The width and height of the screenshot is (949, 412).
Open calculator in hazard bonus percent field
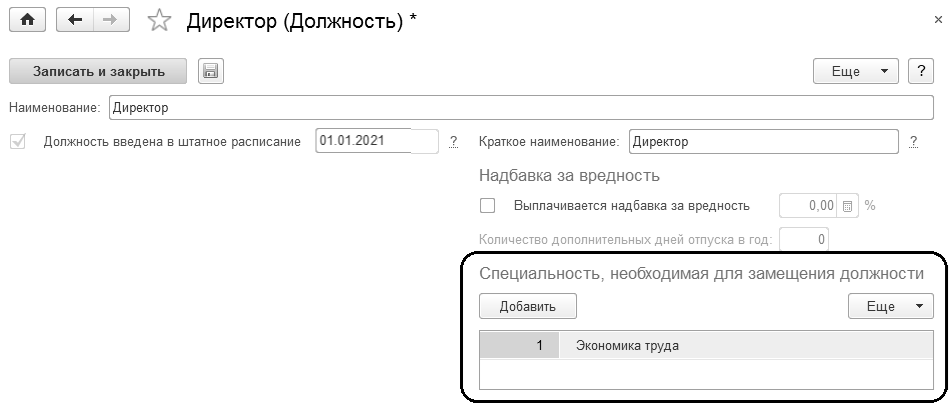click(x=848, y=206)
